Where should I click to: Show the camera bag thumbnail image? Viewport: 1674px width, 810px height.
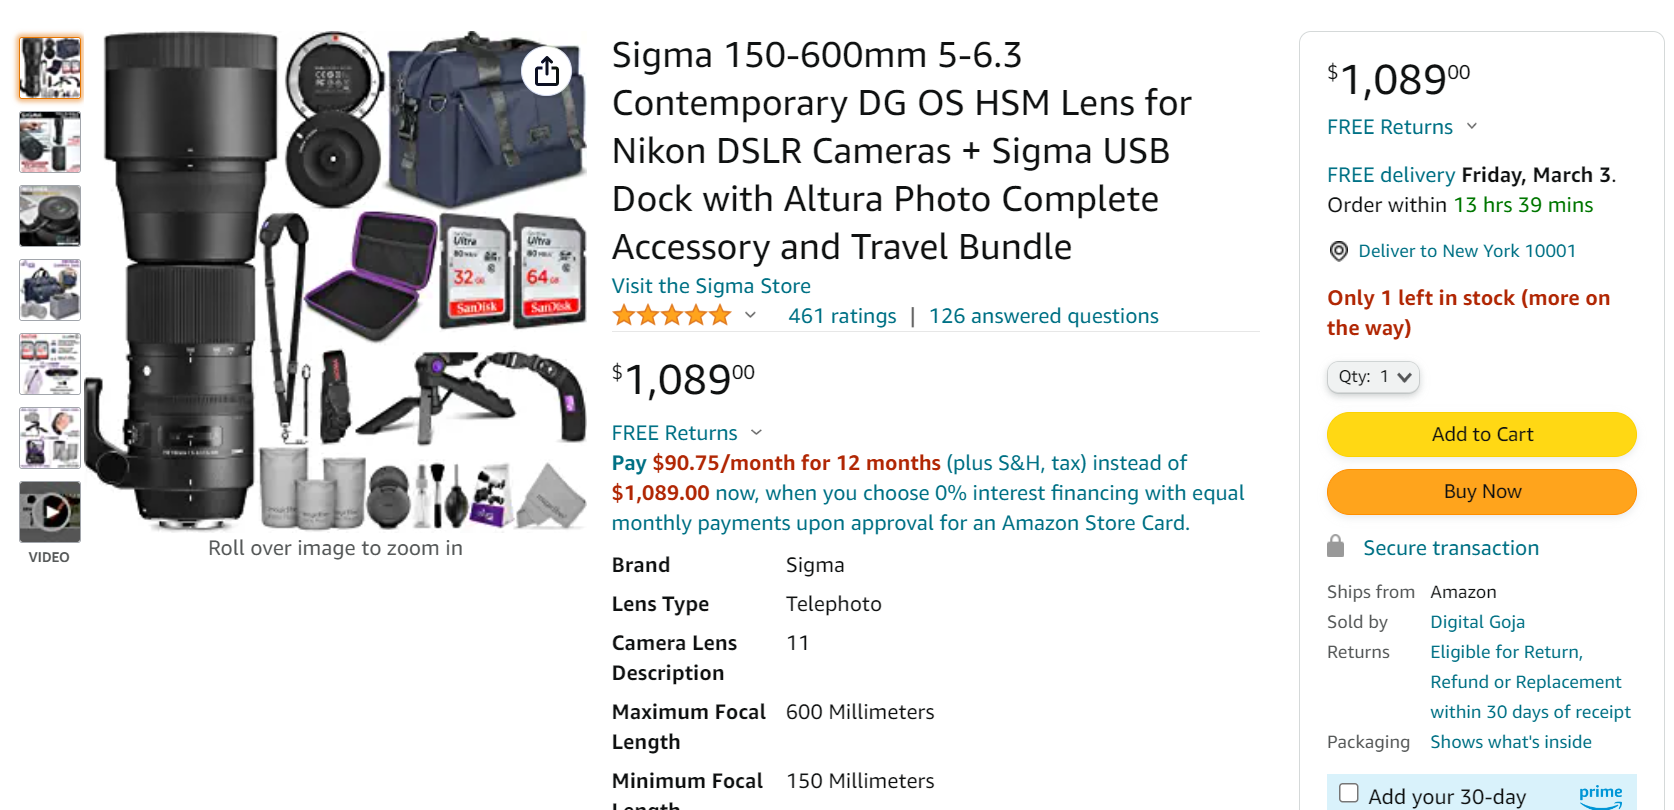[50, 290]
